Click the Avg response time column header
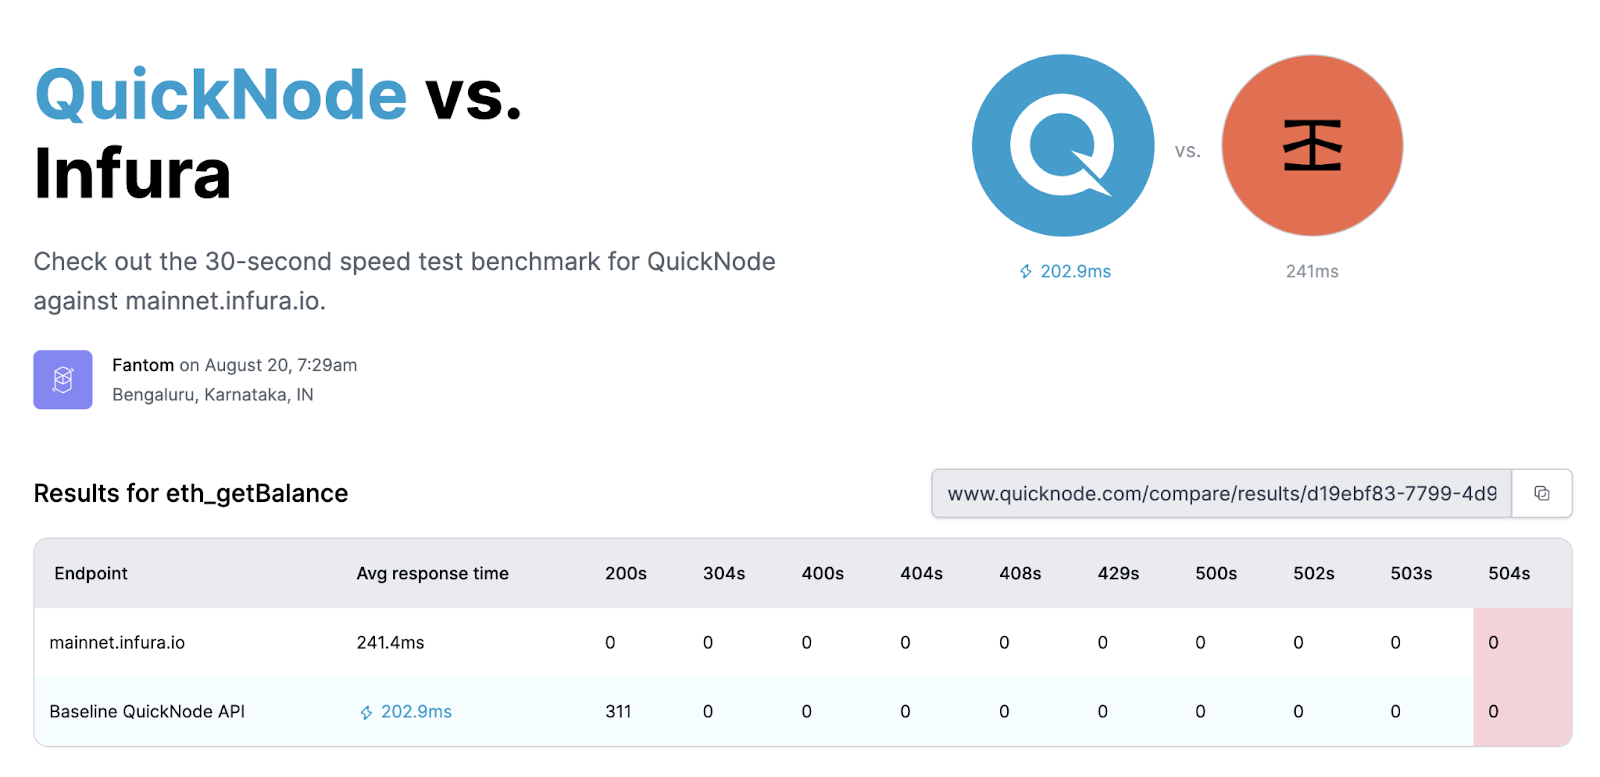This screenshot has height=777, width=1600. pos(432,573)
